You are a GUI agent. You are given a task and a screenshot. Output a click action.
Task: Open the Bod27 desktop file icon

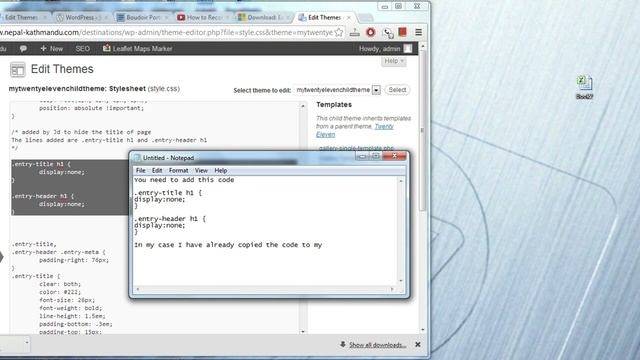click(584, 87)
